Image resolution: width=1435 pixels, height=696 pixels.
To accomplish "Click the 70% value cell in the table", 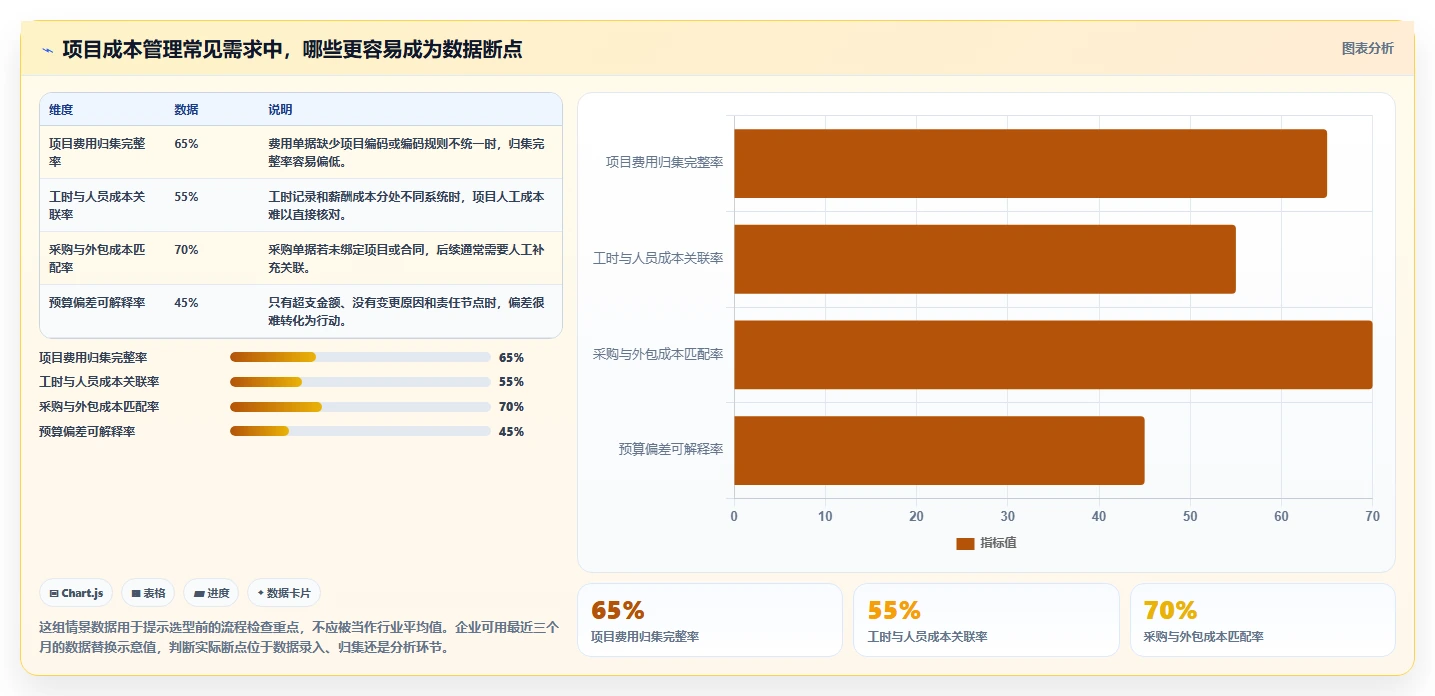I will (186, 250).
